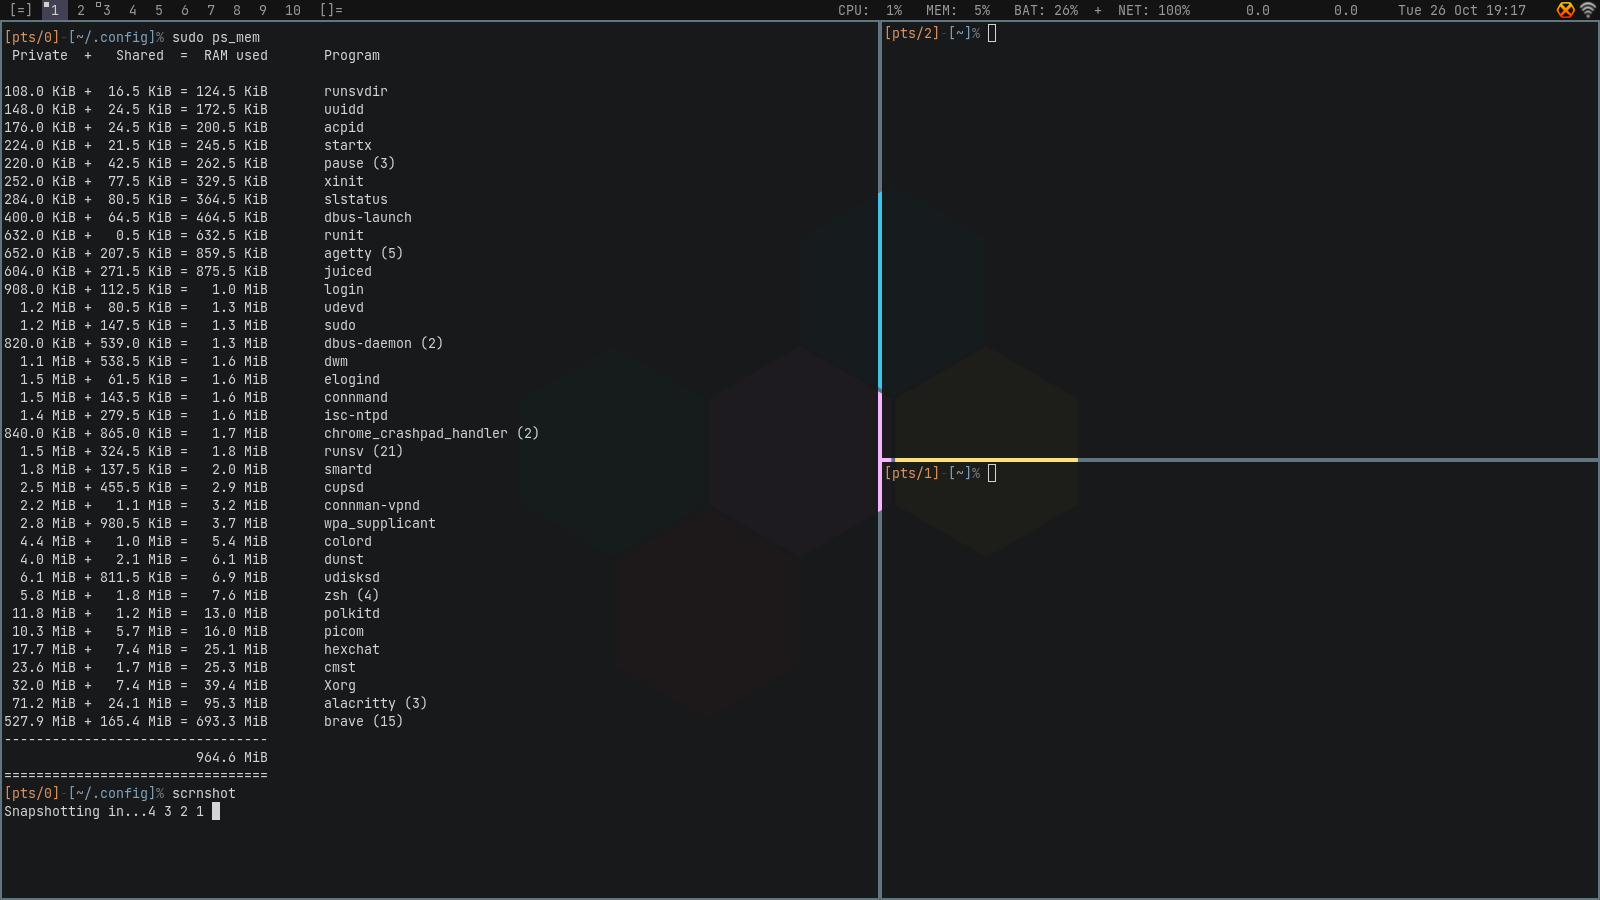Click the 'zsh (4)' program name

352,596
